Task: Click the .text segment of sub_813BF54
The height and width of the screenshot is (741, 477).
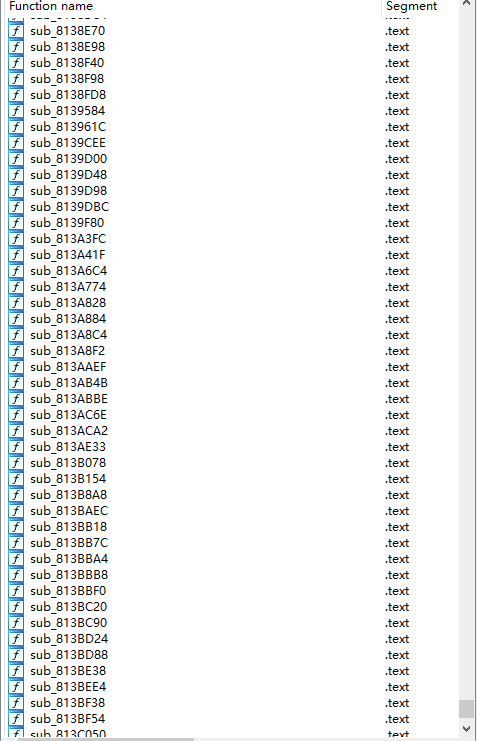Action: 397,719
